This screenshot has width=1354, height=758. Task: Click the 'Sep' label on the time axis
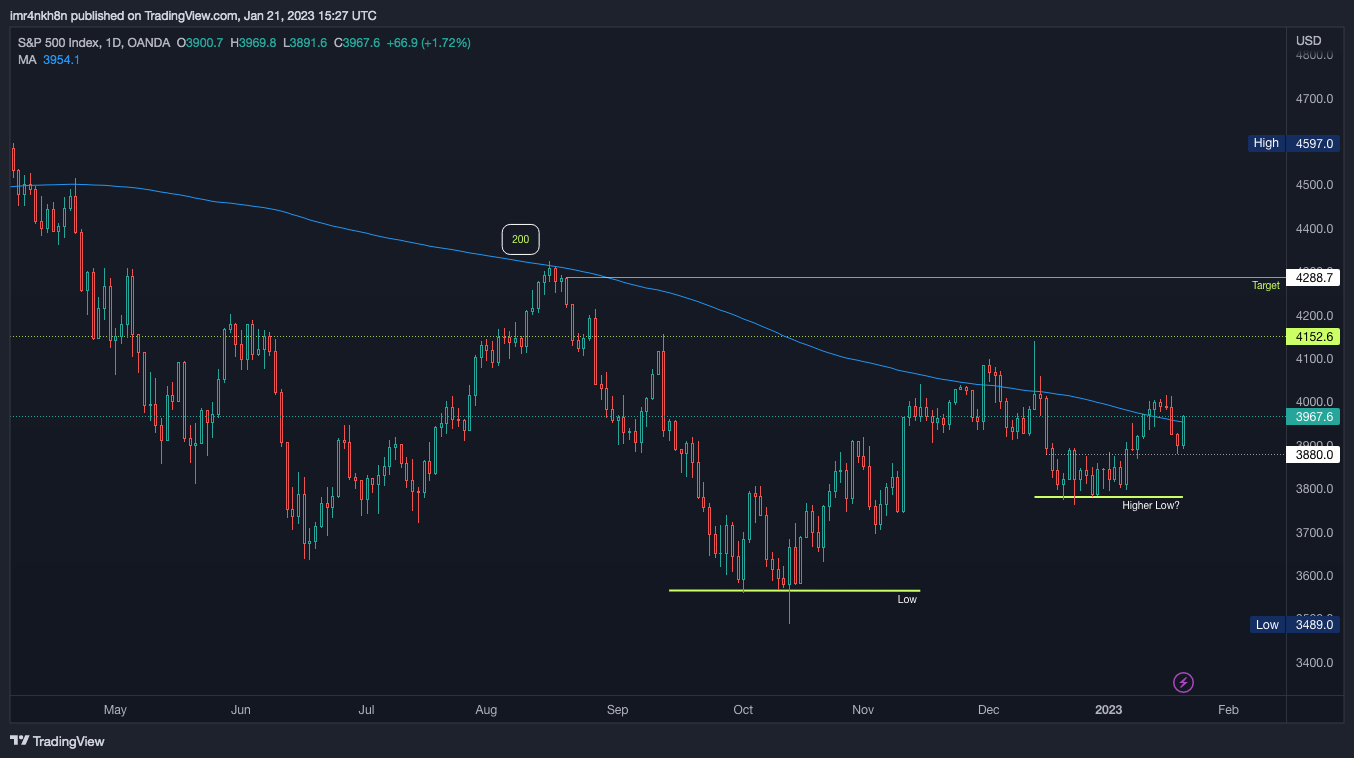tap(617, 710)
